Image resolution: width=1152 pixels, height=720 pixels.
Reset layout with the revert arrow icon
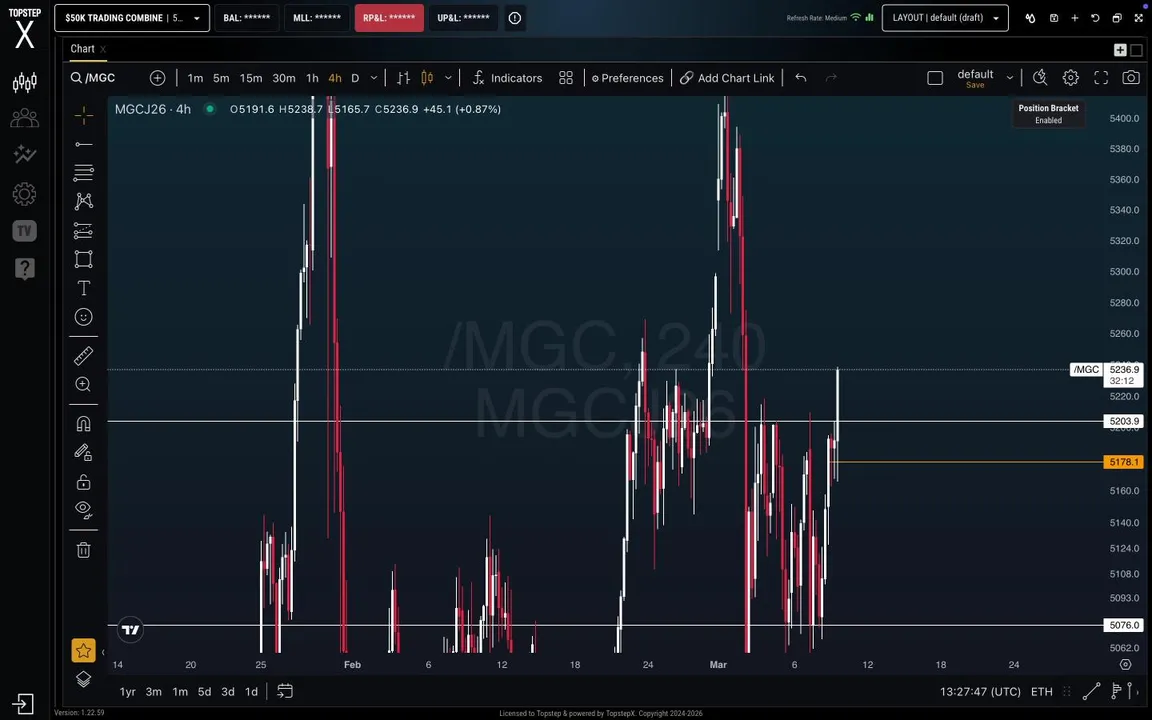click(1095, 18)
